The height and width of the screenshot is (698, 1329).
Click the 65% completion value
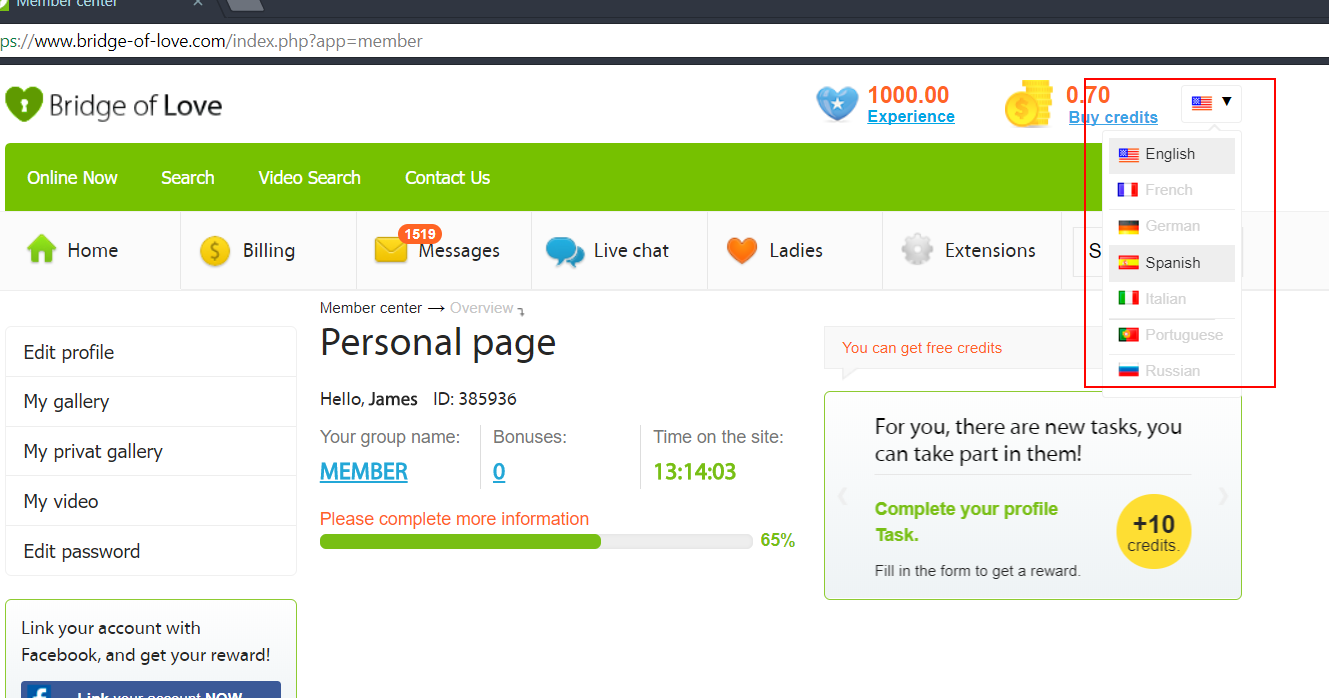tap(778, 541)
